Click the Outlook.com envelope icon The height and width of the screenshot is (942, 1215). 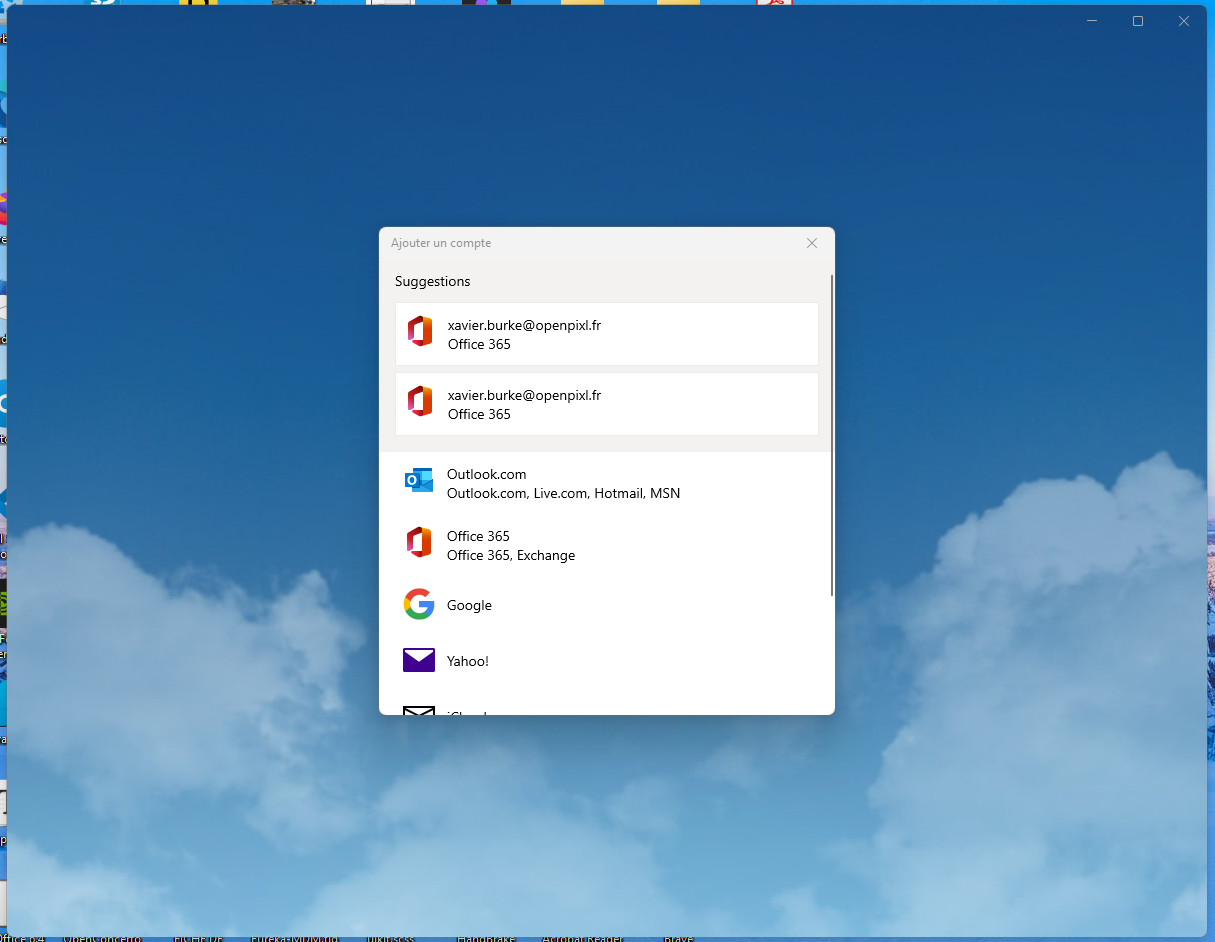[x=419, y=480]
